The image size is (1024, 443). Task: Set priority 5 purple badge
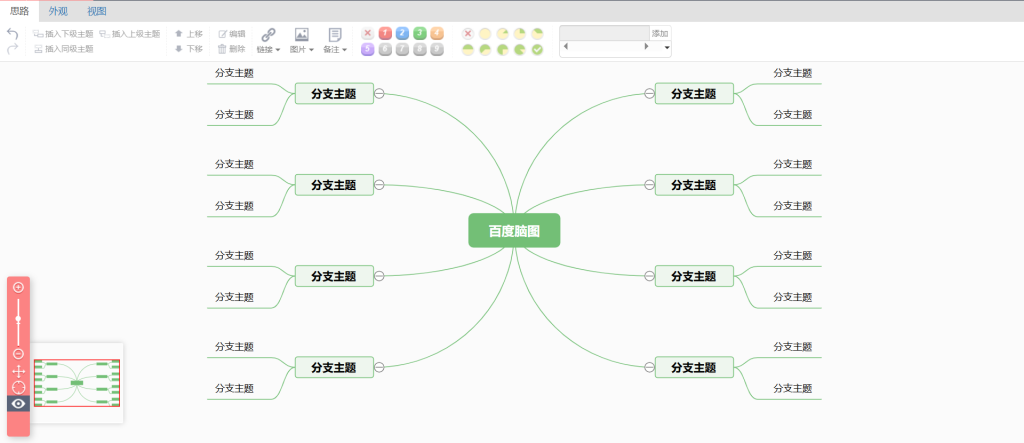[368, 50]
